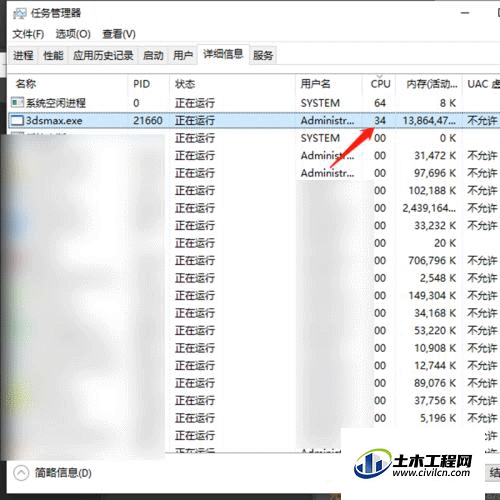Click memory value 2,439,164...
Image resolution: width=500 pixels, height=500 pixels.
429,208
